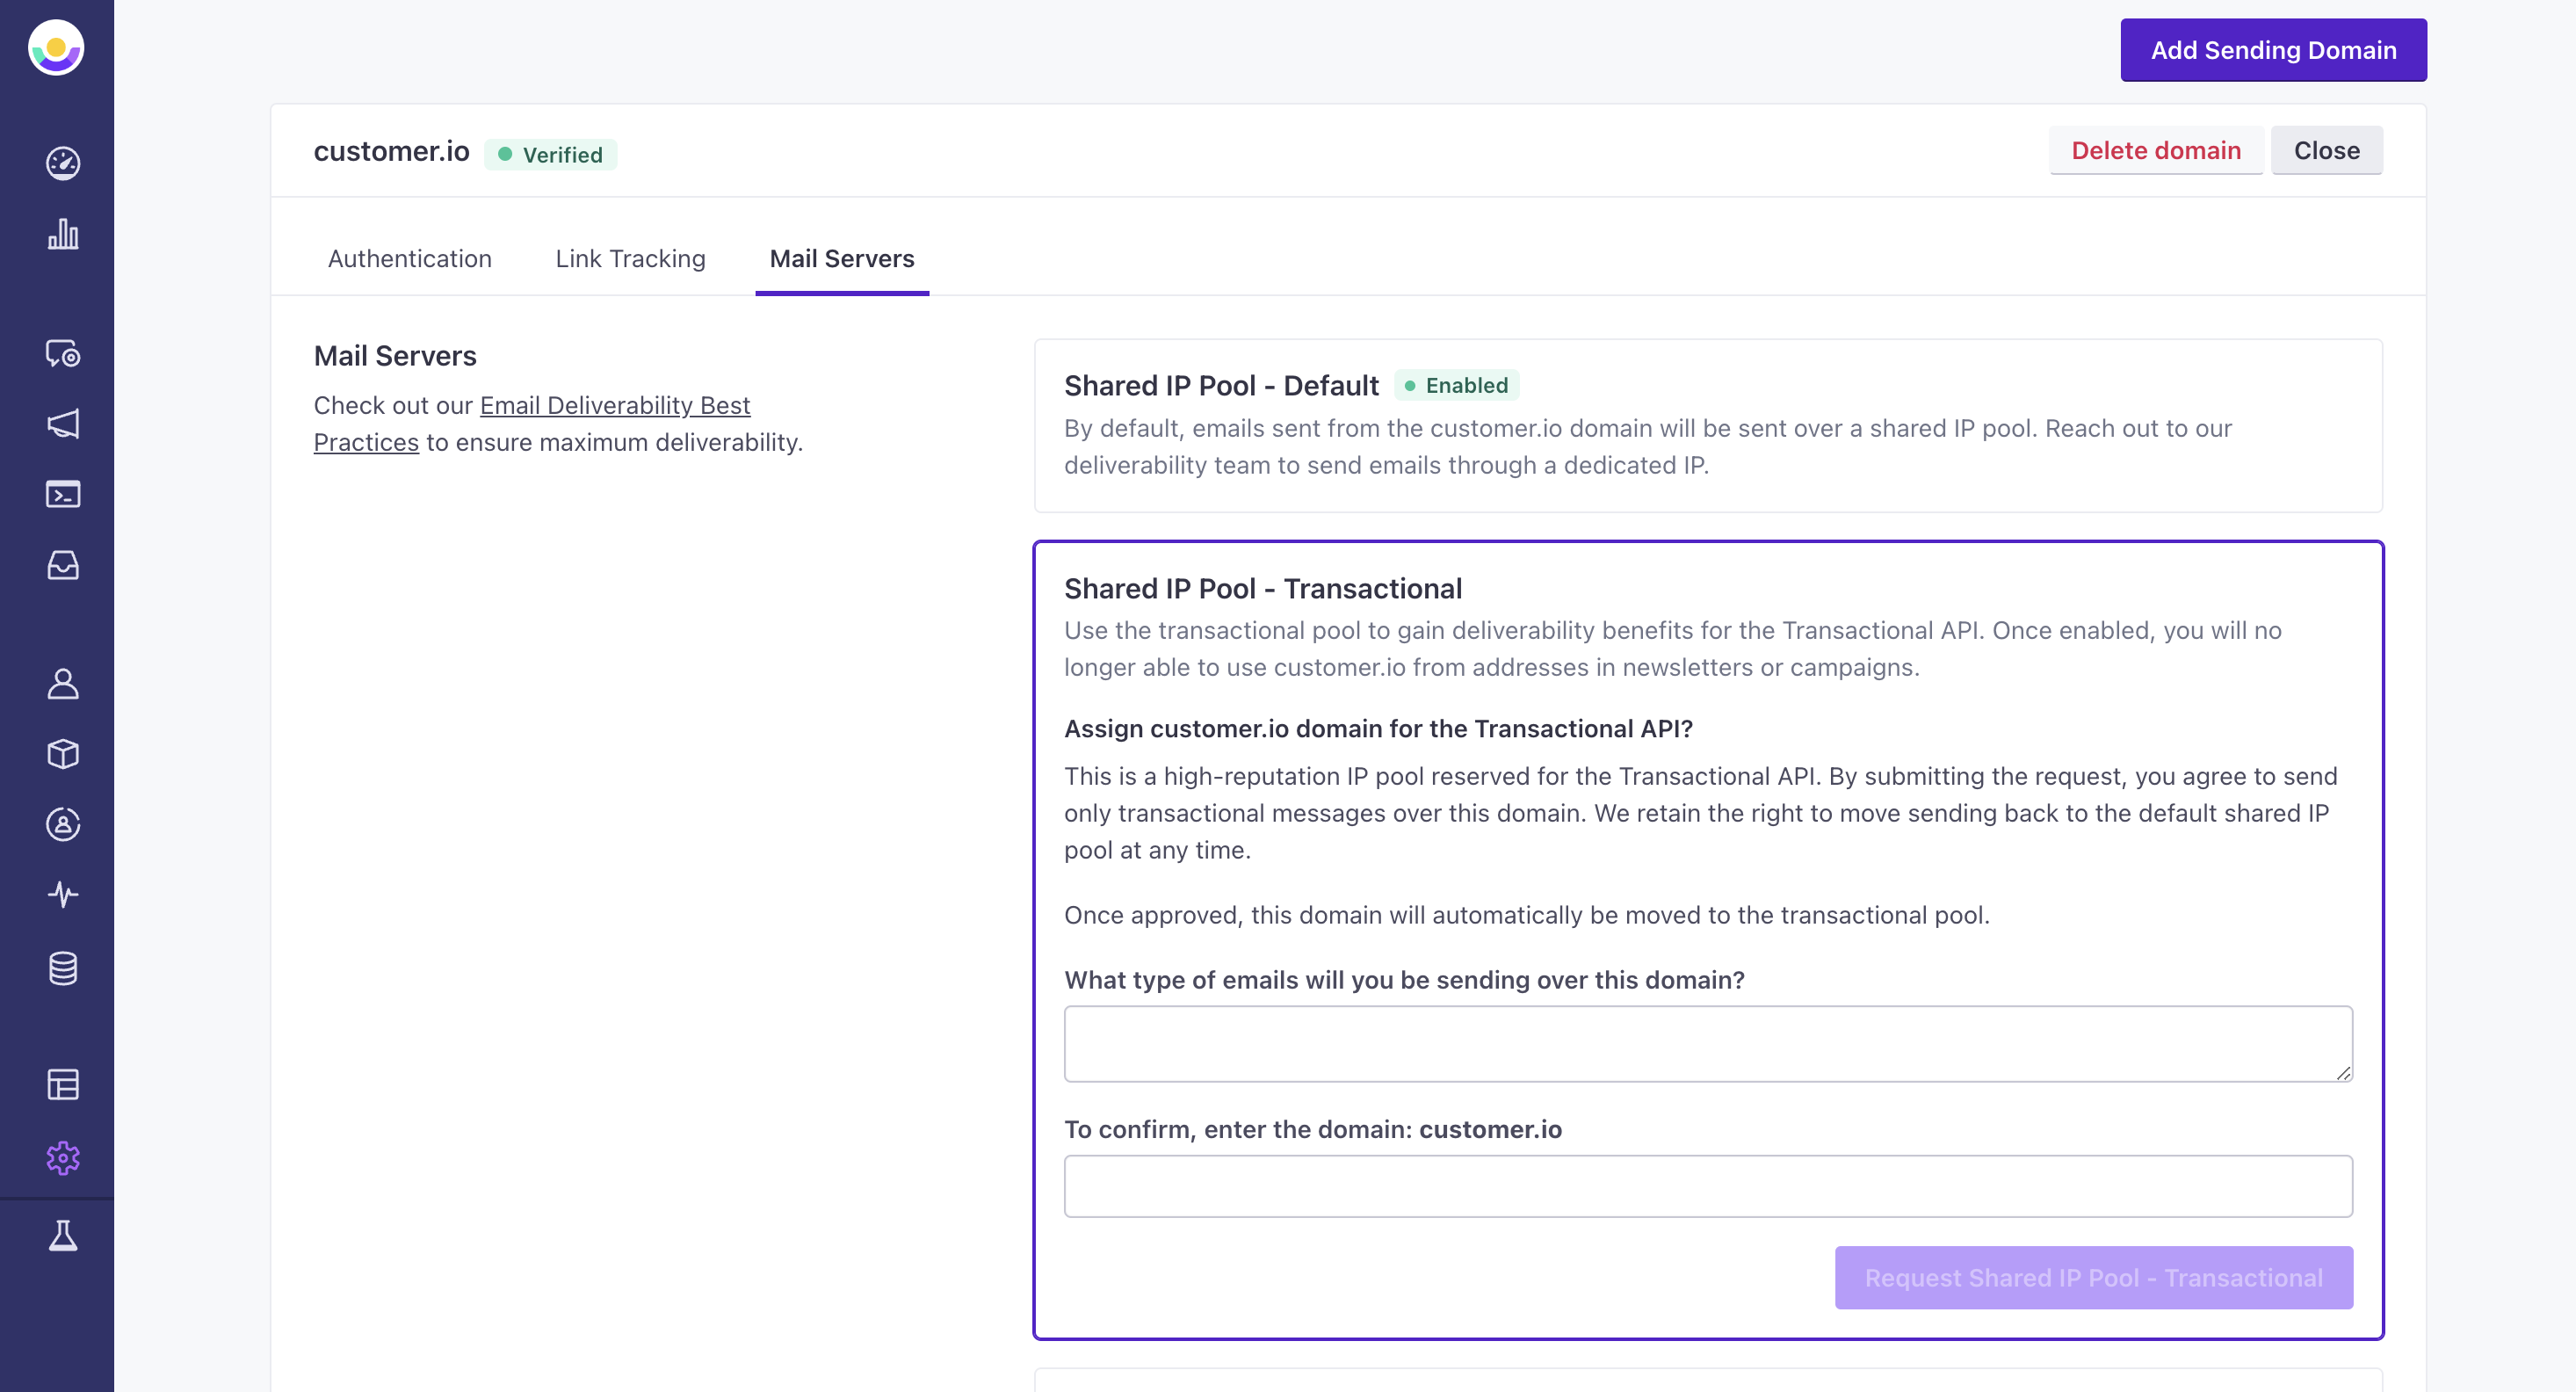Click the dashboard/overview icon in sidebar

(62, 163)
